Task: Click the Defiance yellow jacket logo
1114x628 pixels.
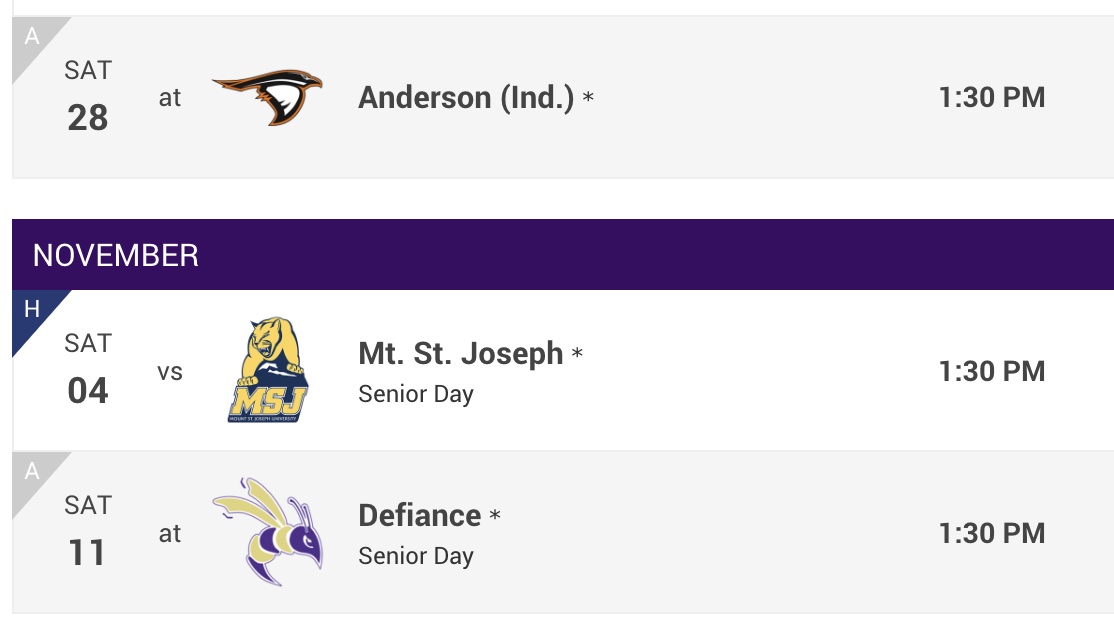Action: click(268, 532)
